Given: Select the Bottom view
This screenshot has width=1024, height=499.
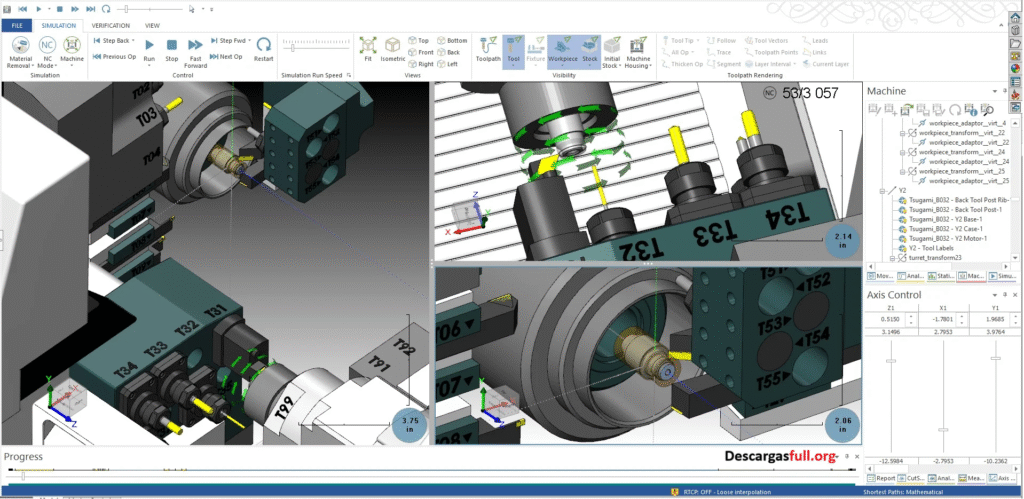Looking at the screenshot, I should coord(453,40).
